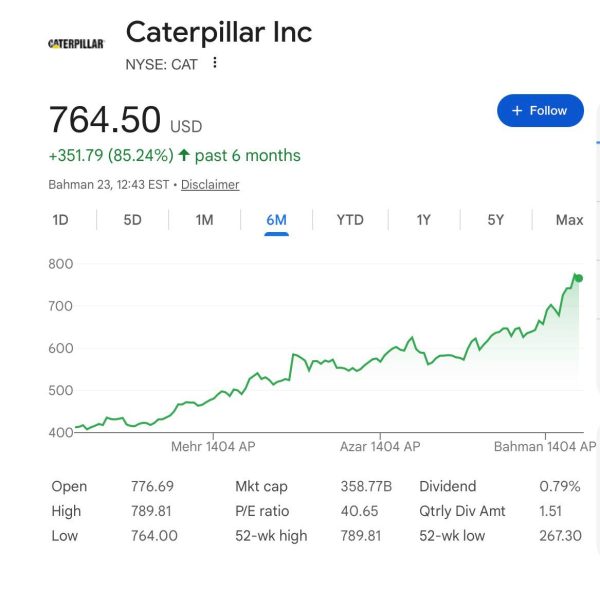Click the P/E ratio label
This screenshot has width=600, height=589.
click(262, 511)
